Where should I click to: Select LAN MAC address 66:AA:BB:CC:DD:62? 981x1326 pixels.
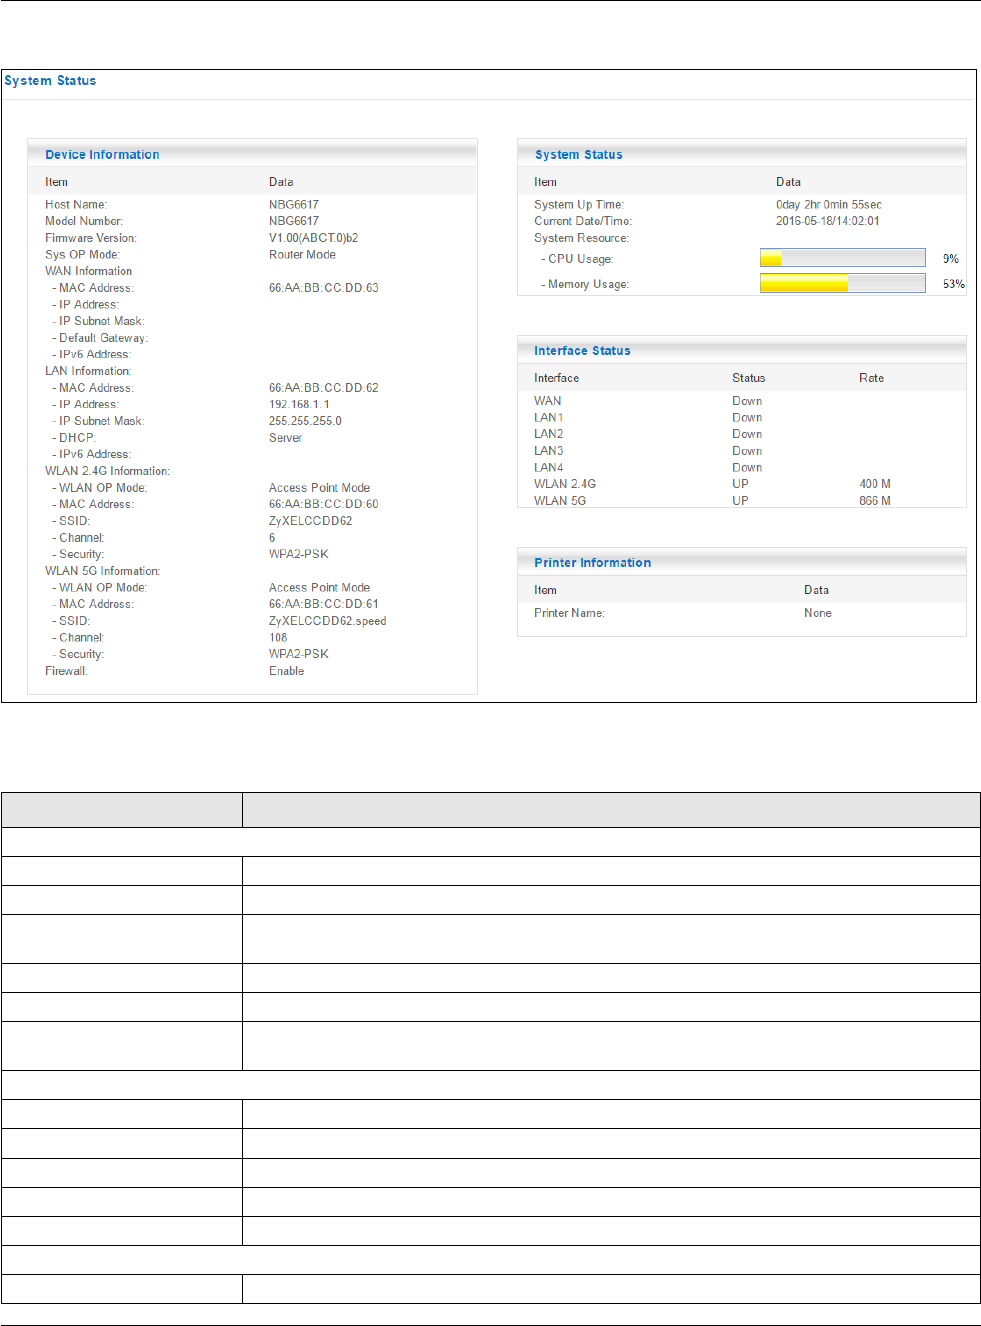coord(323,388)
